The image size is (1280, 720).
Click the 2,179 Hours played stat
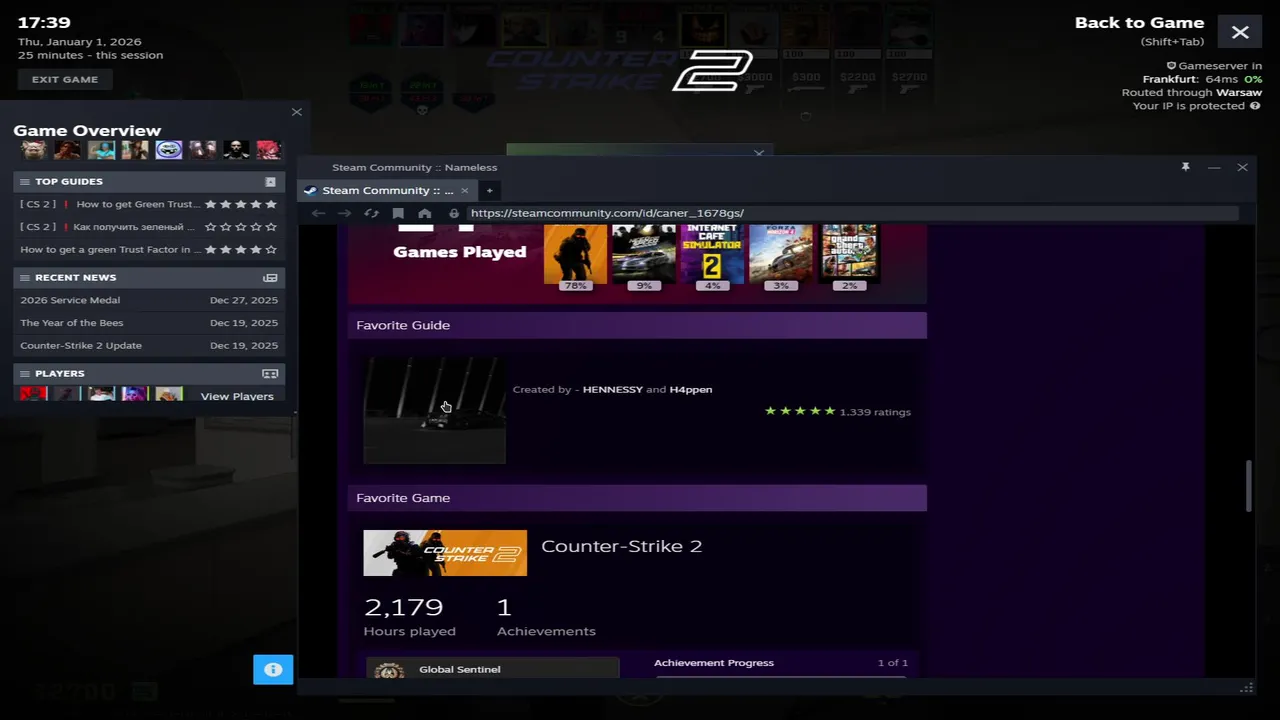(x=409, y=617)
